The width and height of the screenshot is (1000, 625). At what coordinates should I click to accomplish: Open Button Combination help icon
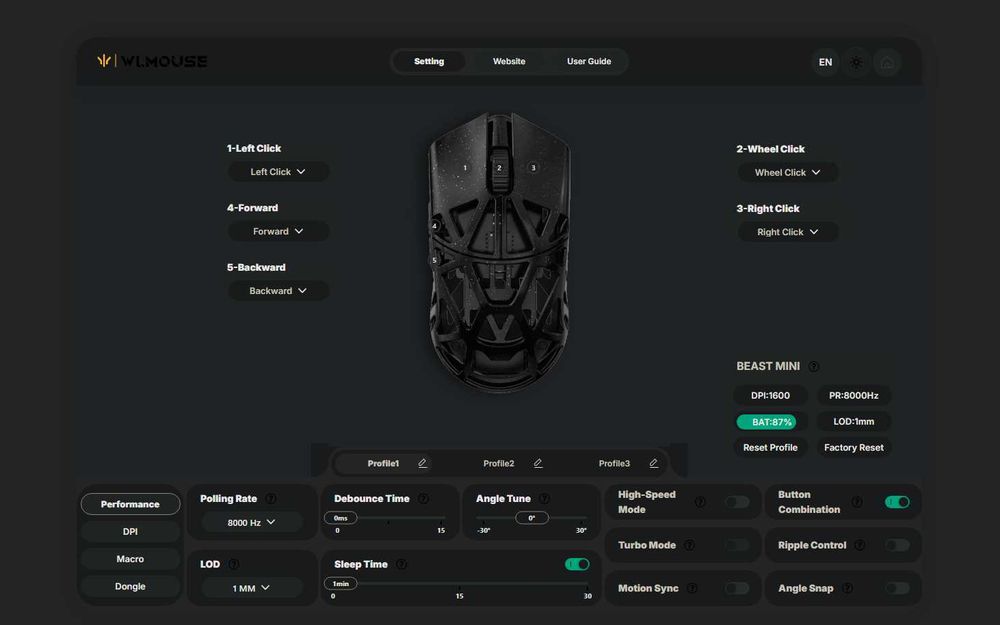(x=857, y=502)
